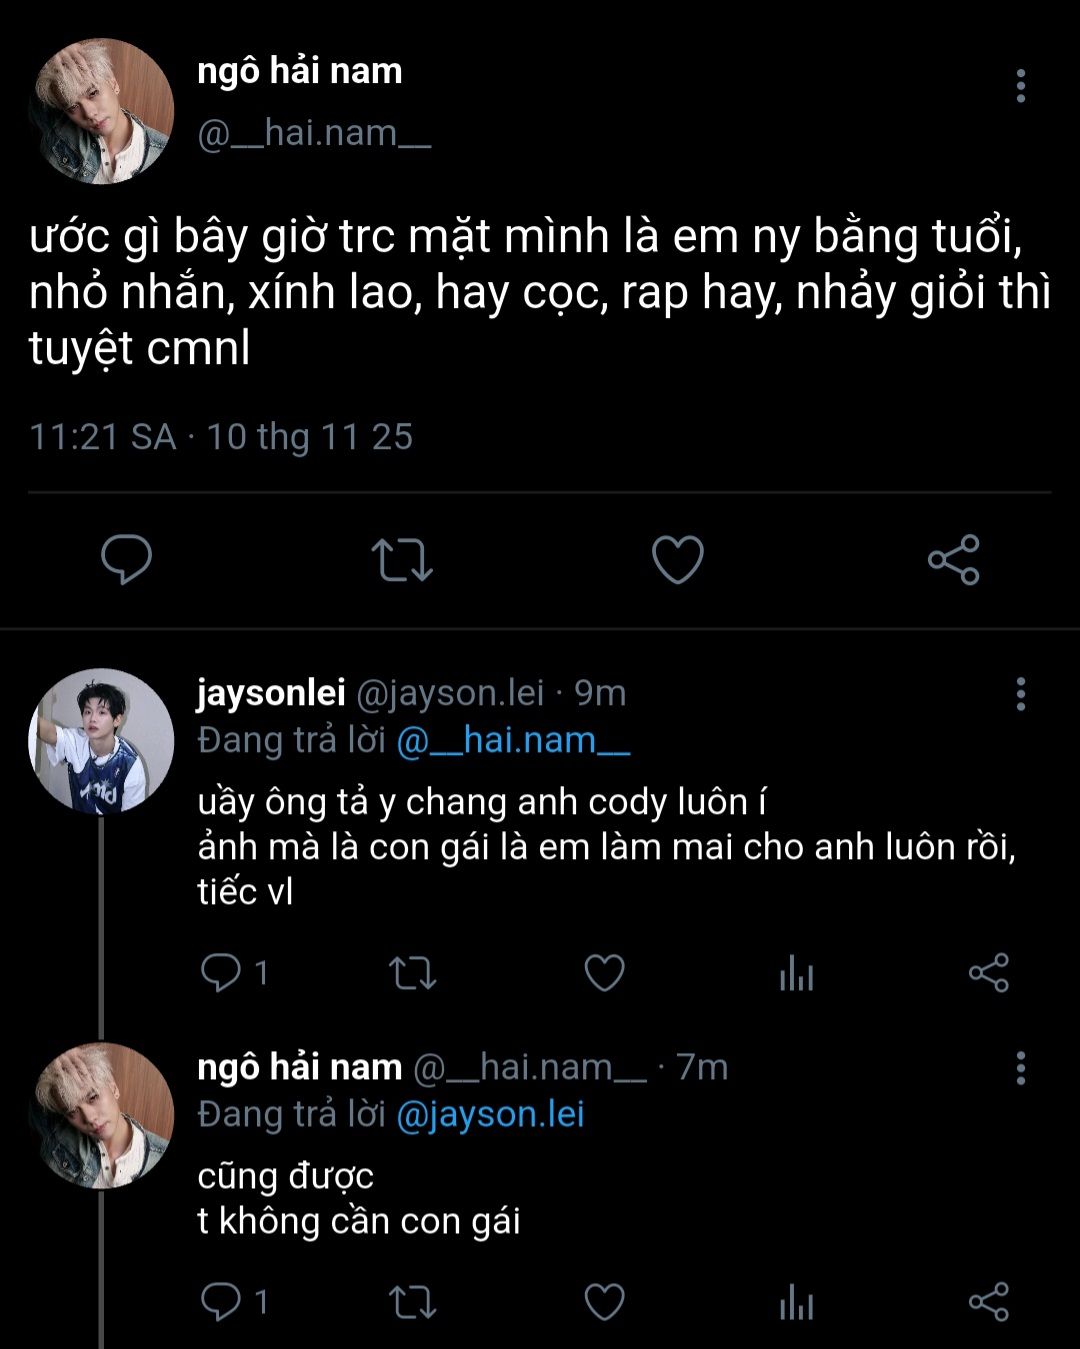Open the @__hai.nam__ mention link in jaysonlei's reply
This screenshot has height=1349, width=1080.
513,741
